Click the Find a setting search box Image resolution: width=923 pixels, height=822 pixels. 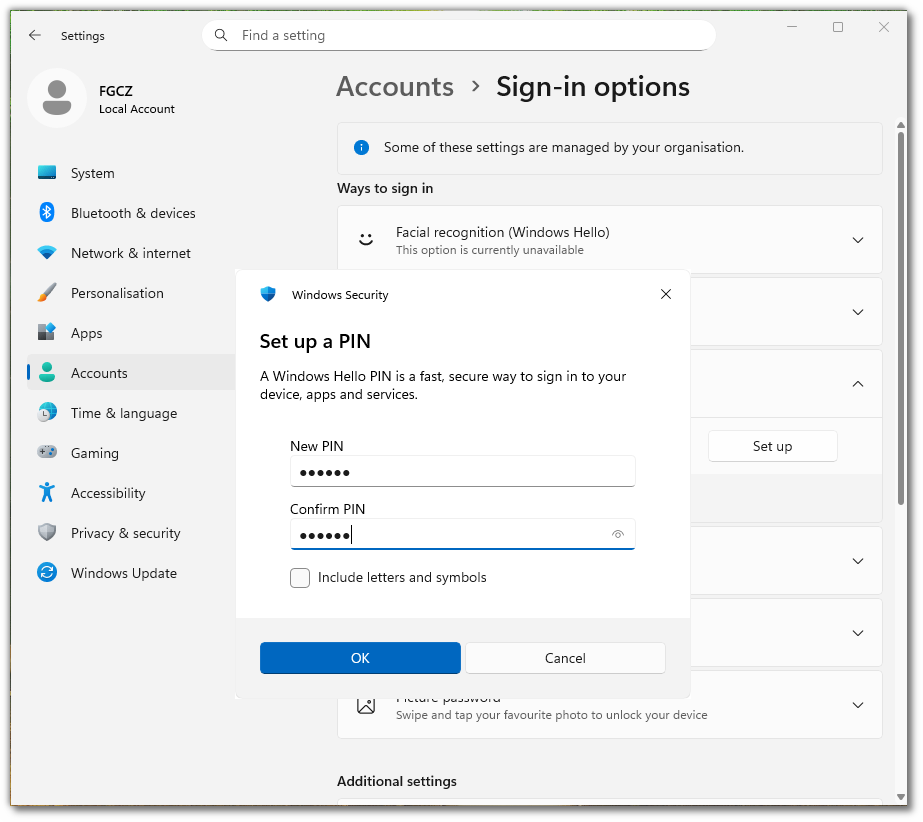point(459,35)
